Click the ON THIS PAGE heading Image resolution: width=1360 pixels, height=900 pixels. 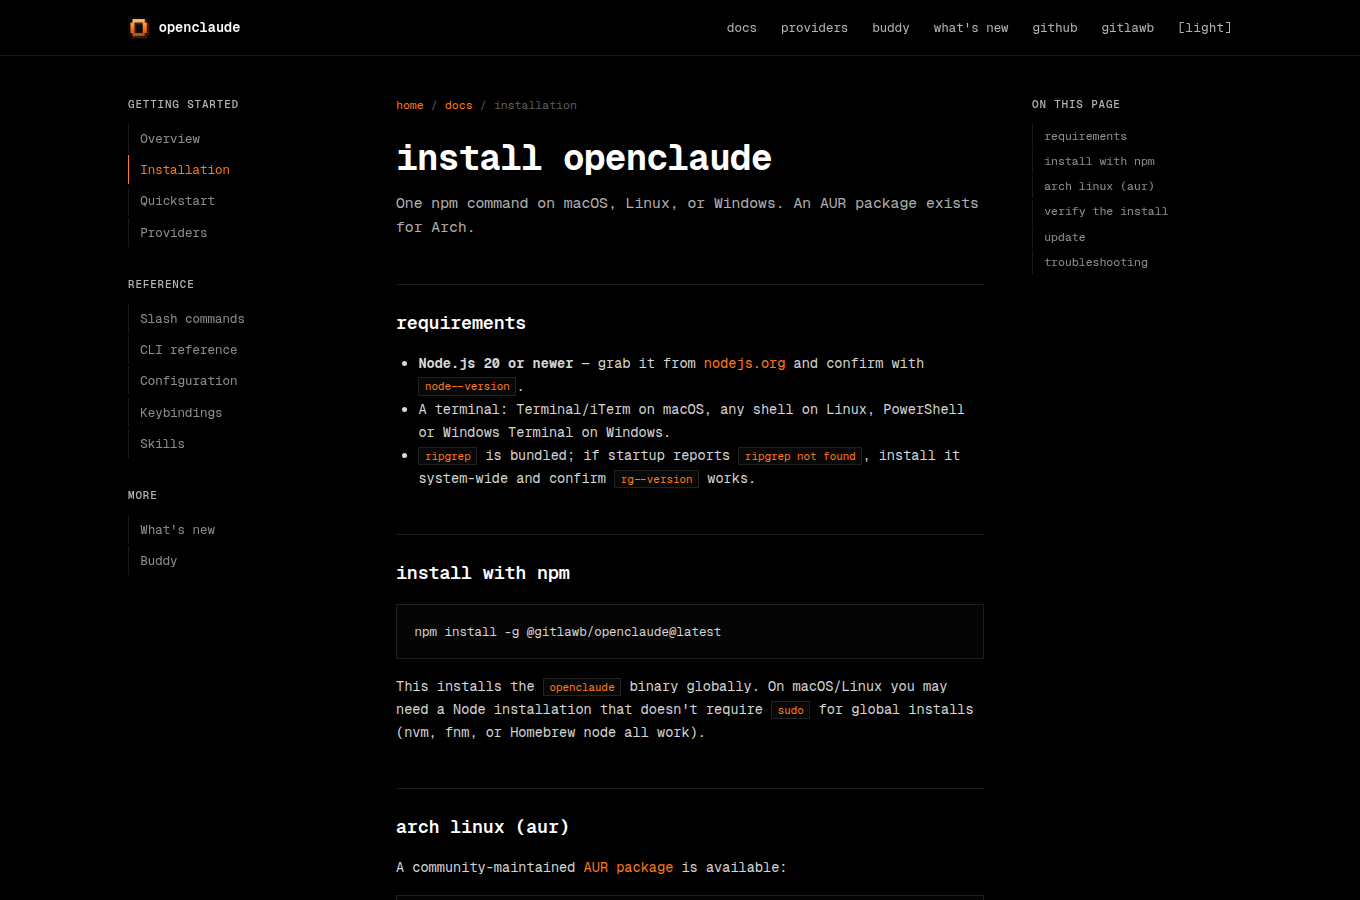1076,104
